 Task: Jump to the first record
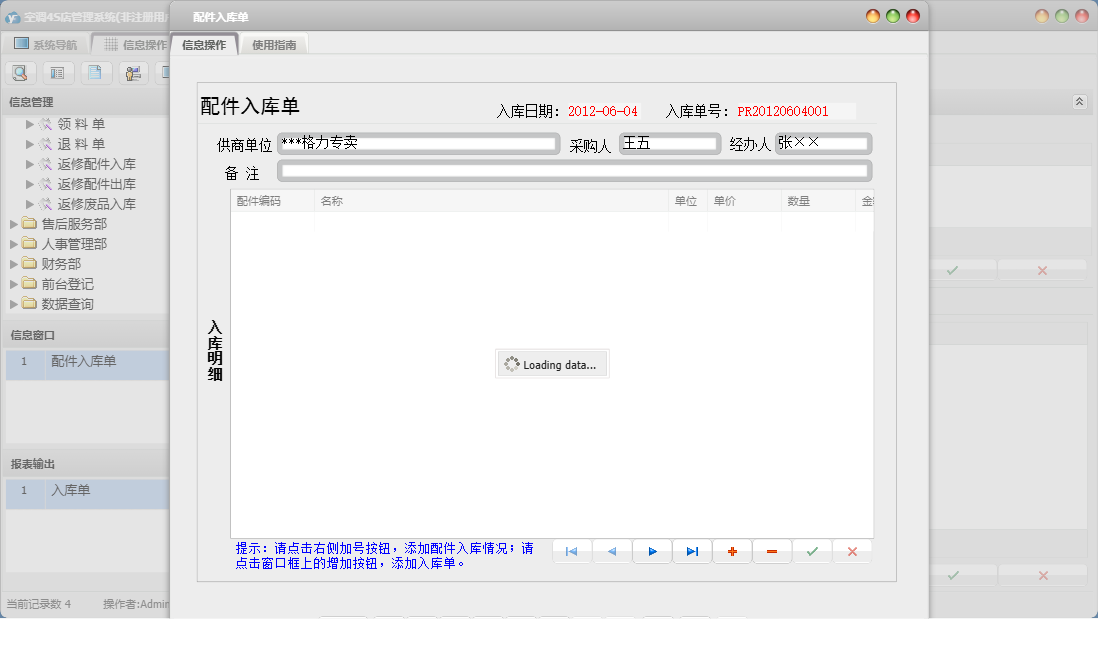(571, 551)
